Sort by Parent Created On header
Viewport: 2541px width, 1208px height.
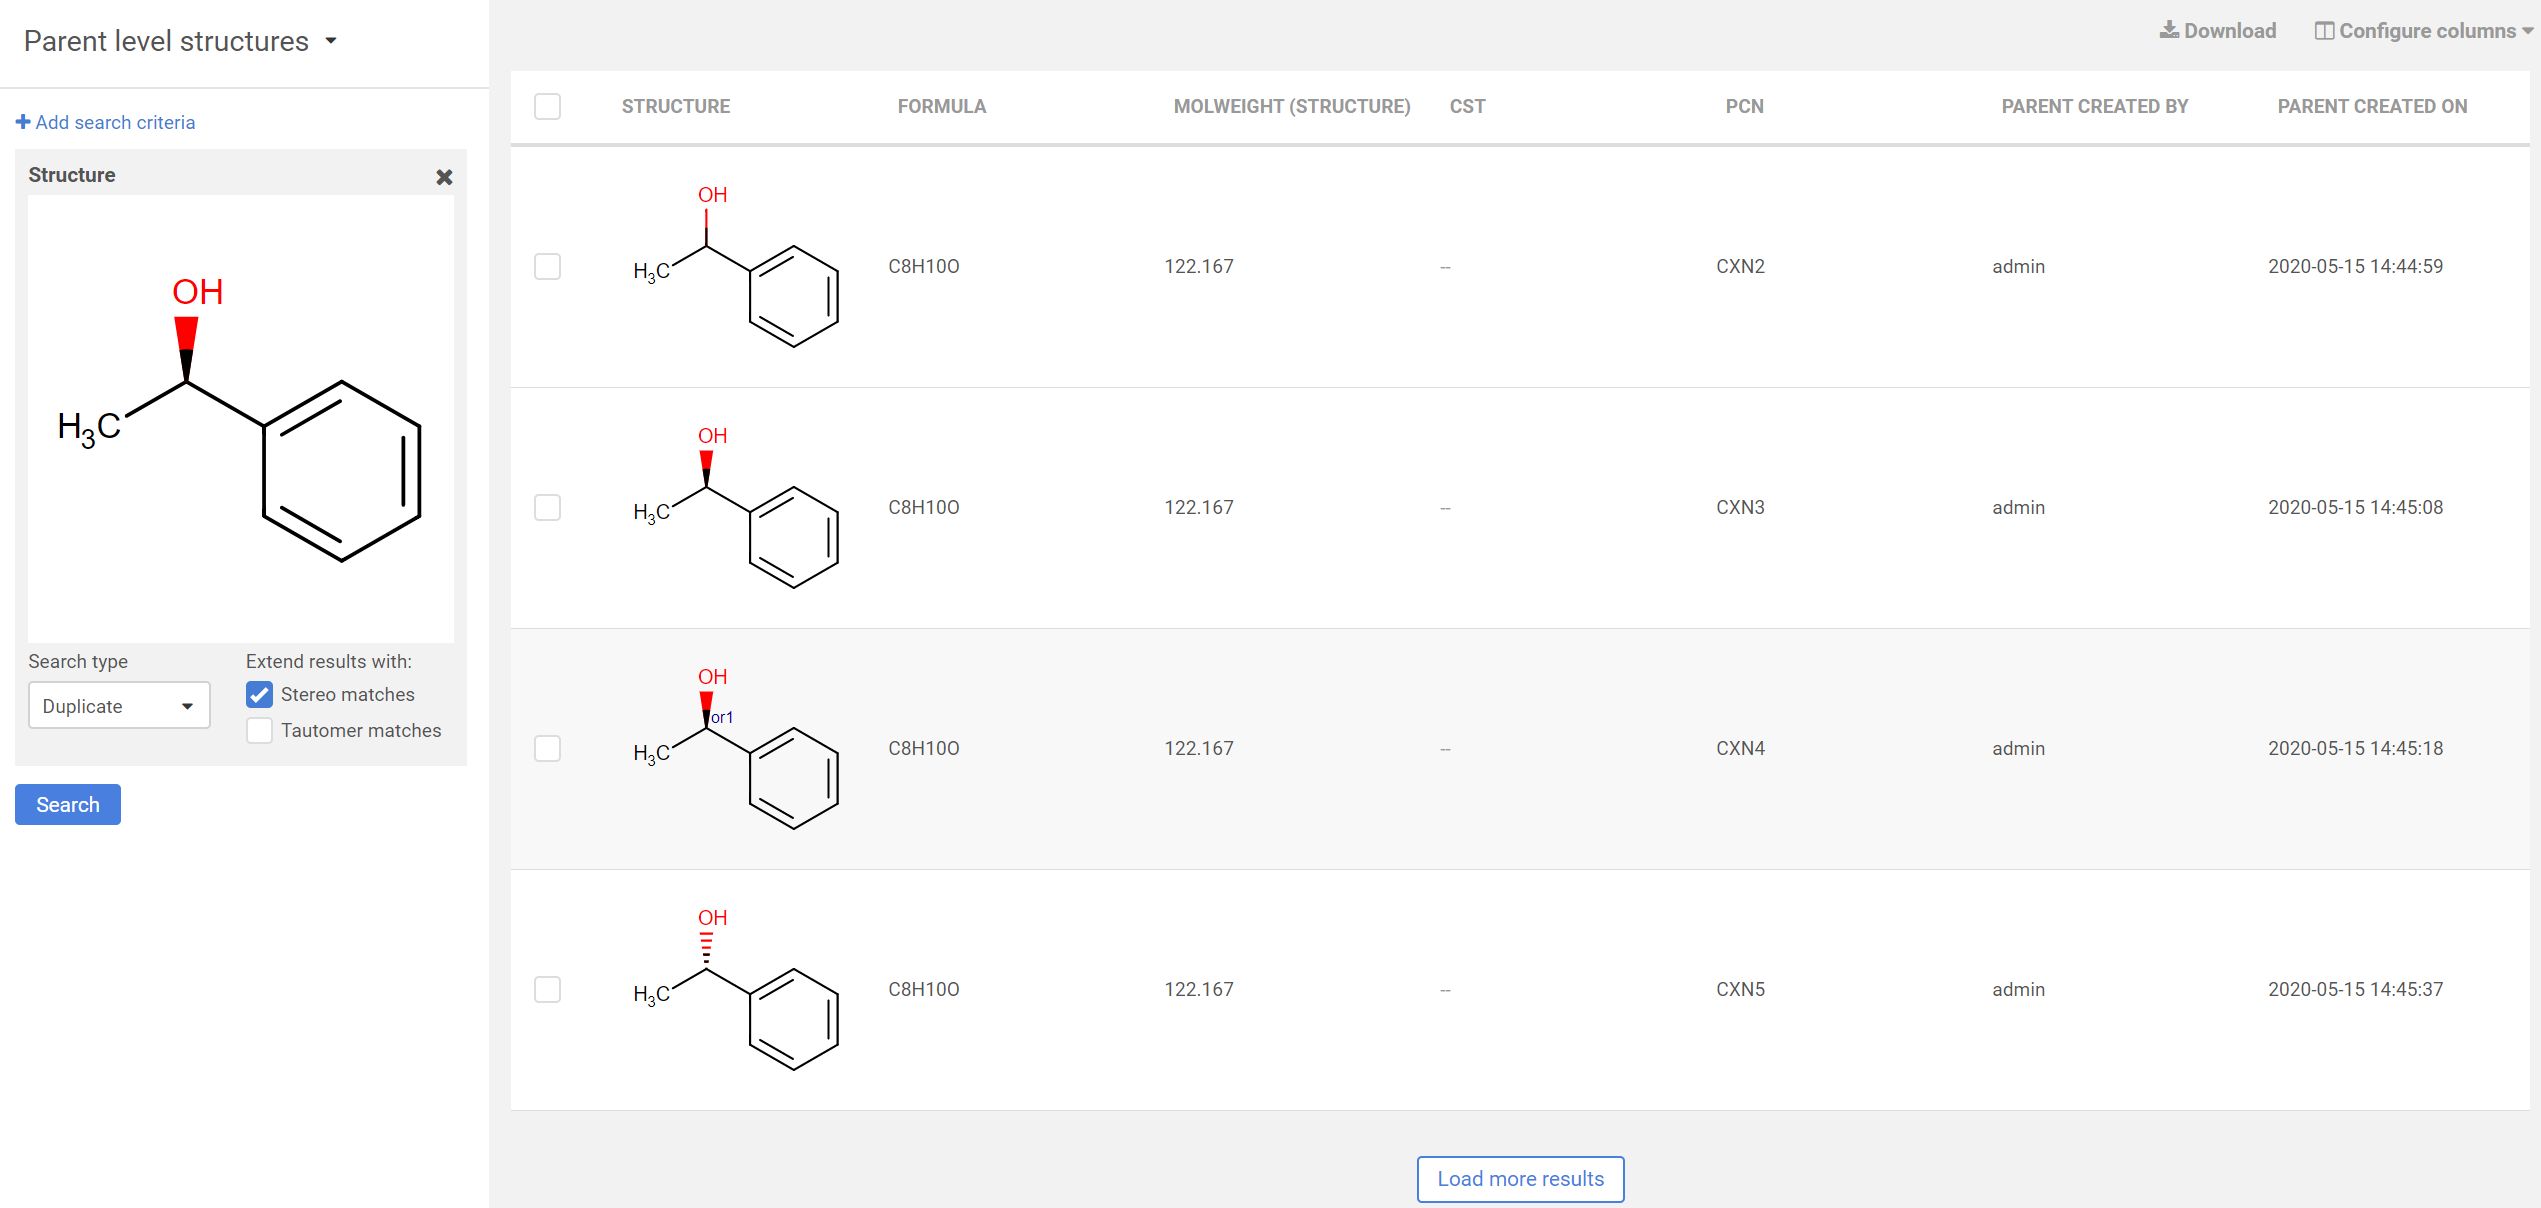(2371, 106)
